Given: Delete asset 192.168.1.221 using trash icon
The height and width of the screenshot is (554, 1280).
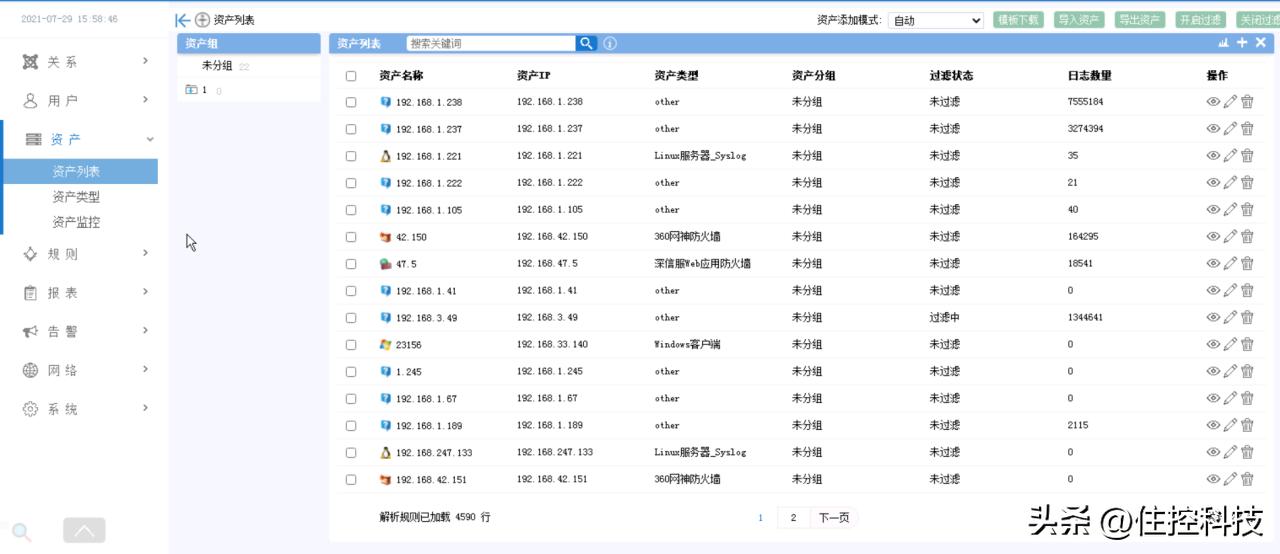Looking at the screenshot, I should point(1247,155).
